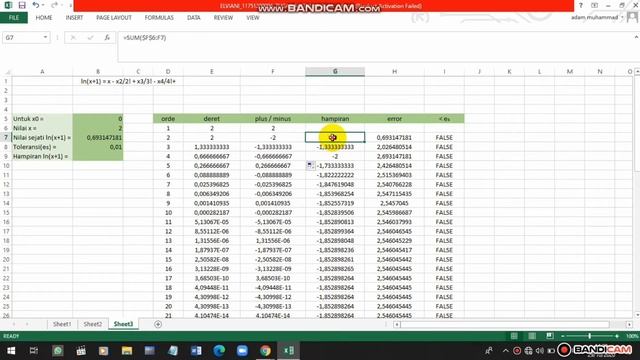Click the zoom out minus button
Image resolution: width=640 pixels, height=360 pixels.
click(562, 336)
